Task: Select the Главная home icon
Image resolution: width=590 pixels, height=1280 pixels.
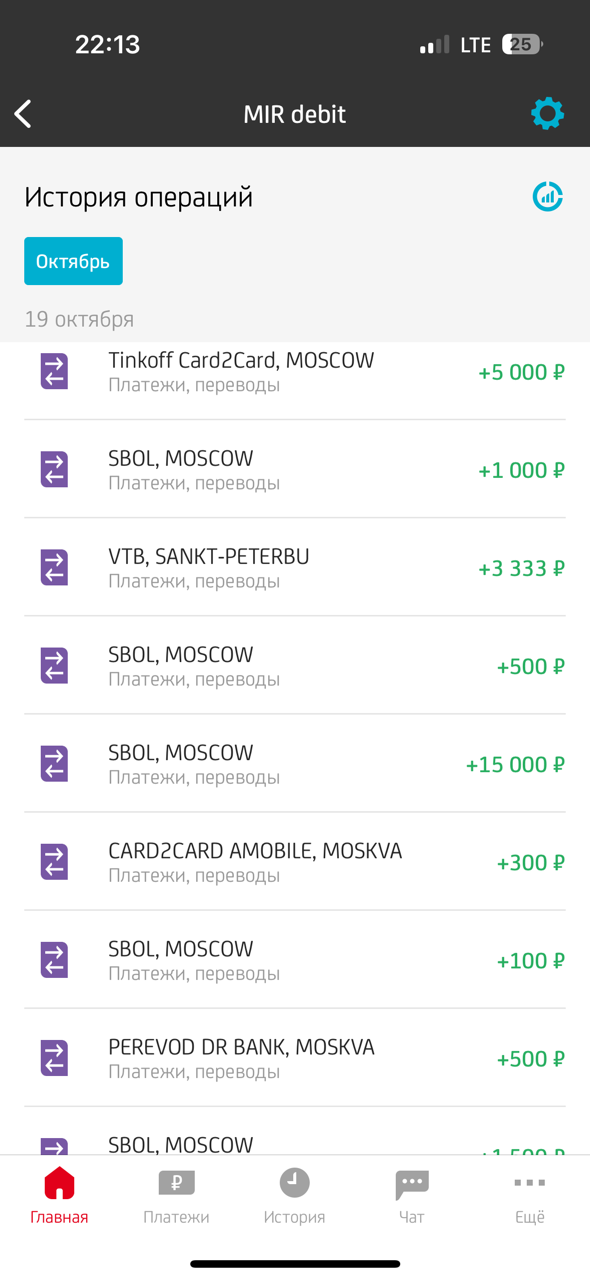Action: [x=59, y=1182]
